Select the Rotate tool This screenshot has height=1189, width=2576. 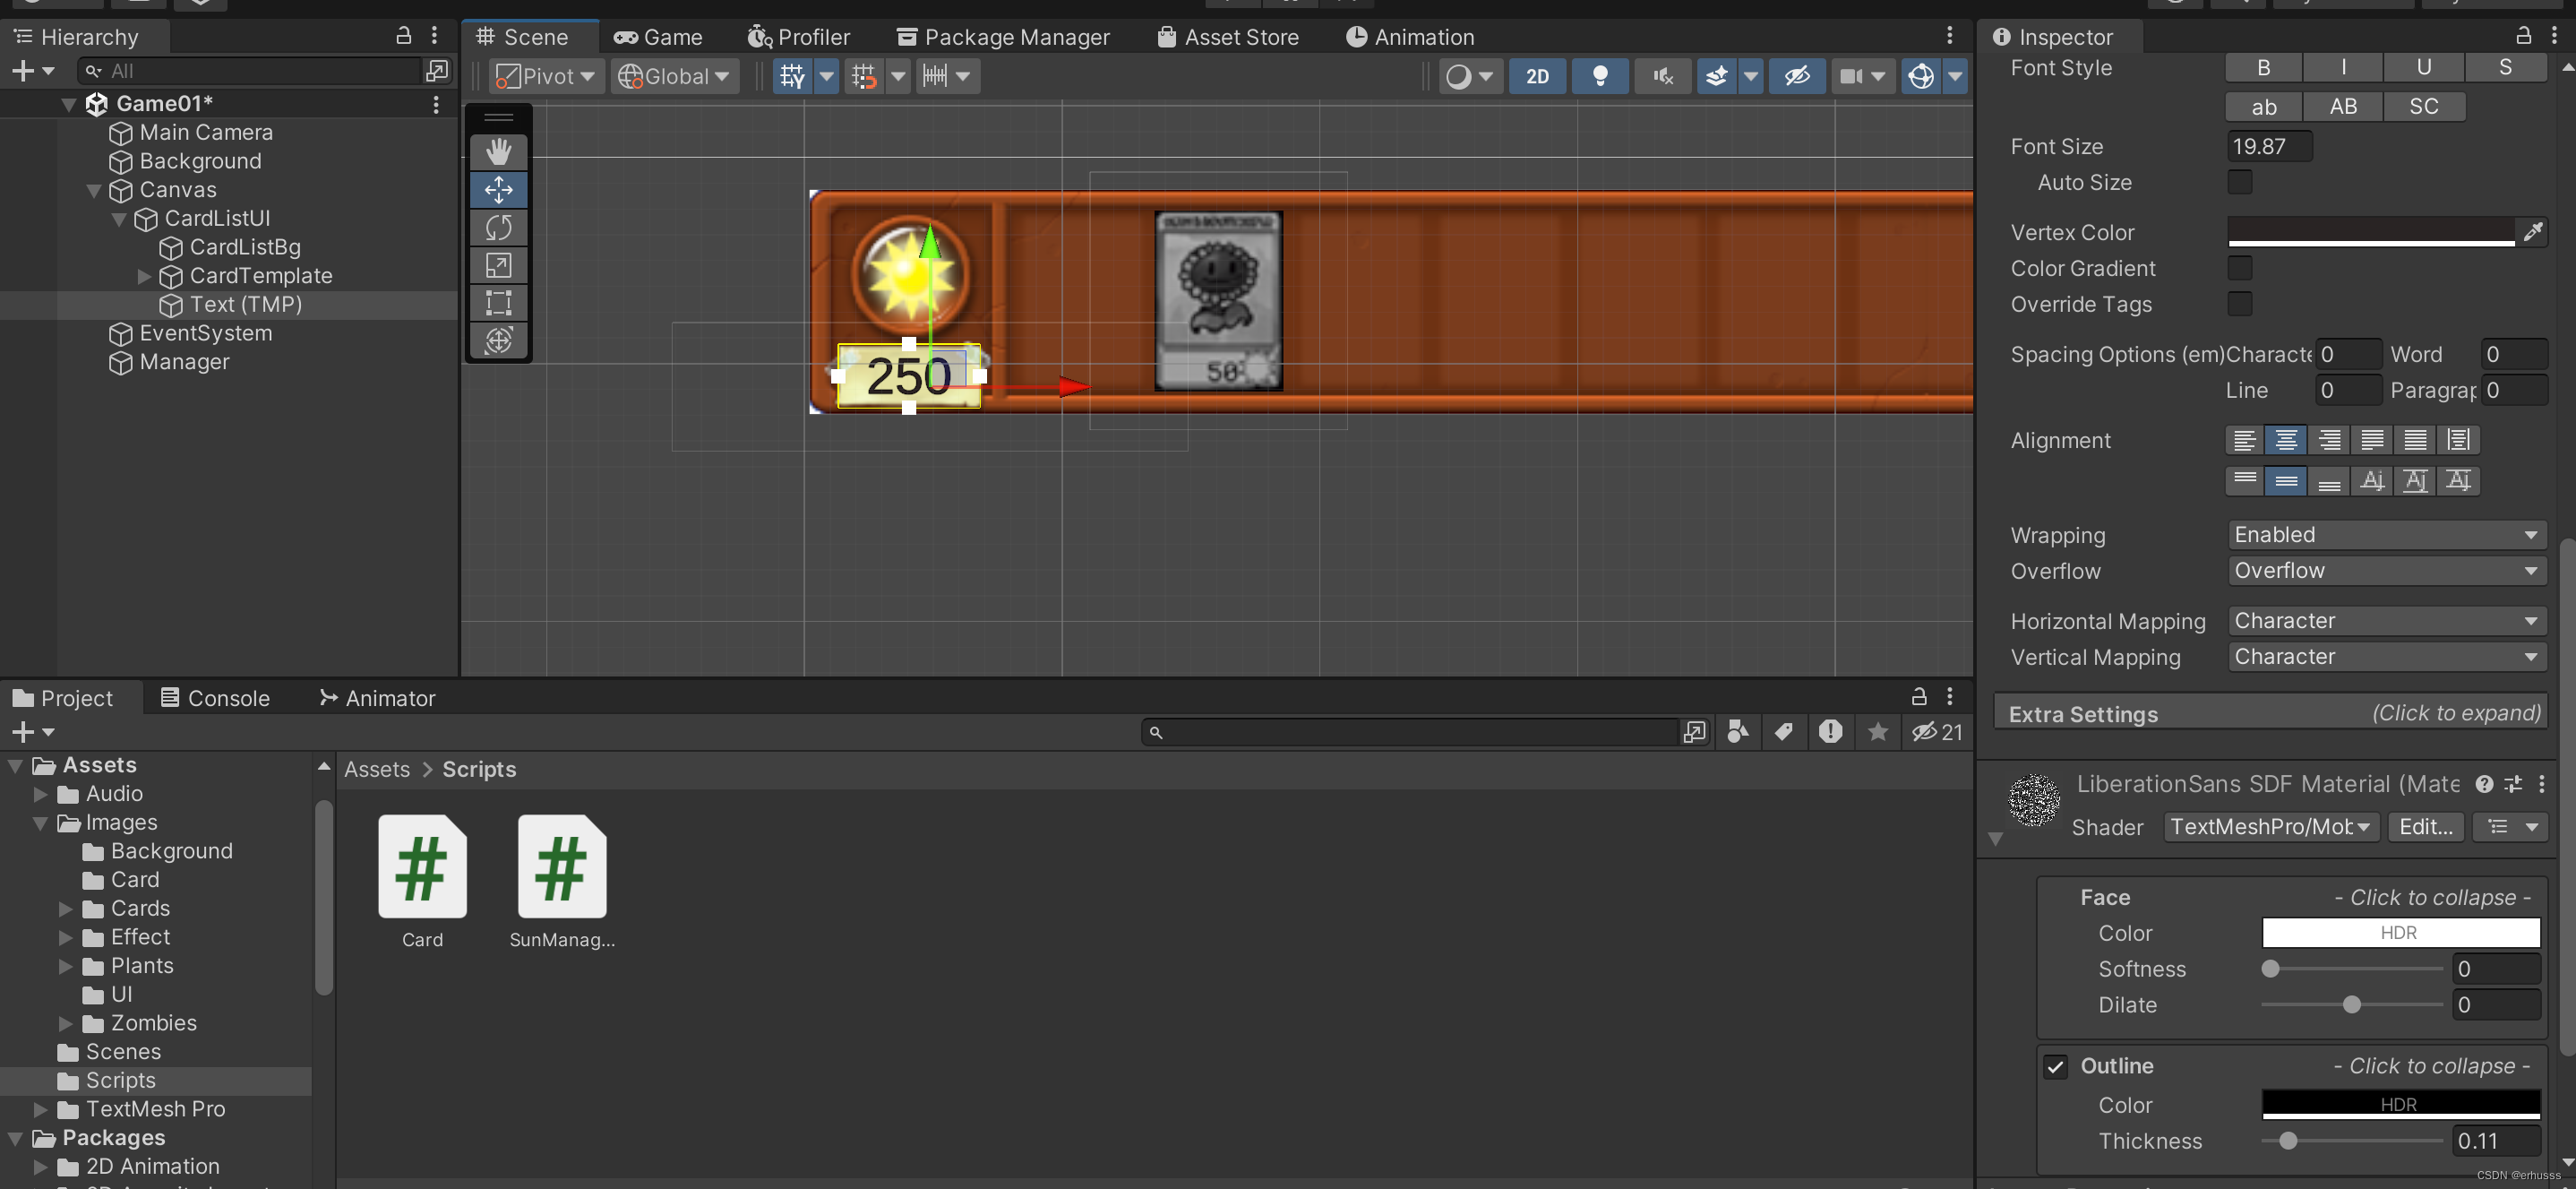pyautogui.click(x=498, y=227)
